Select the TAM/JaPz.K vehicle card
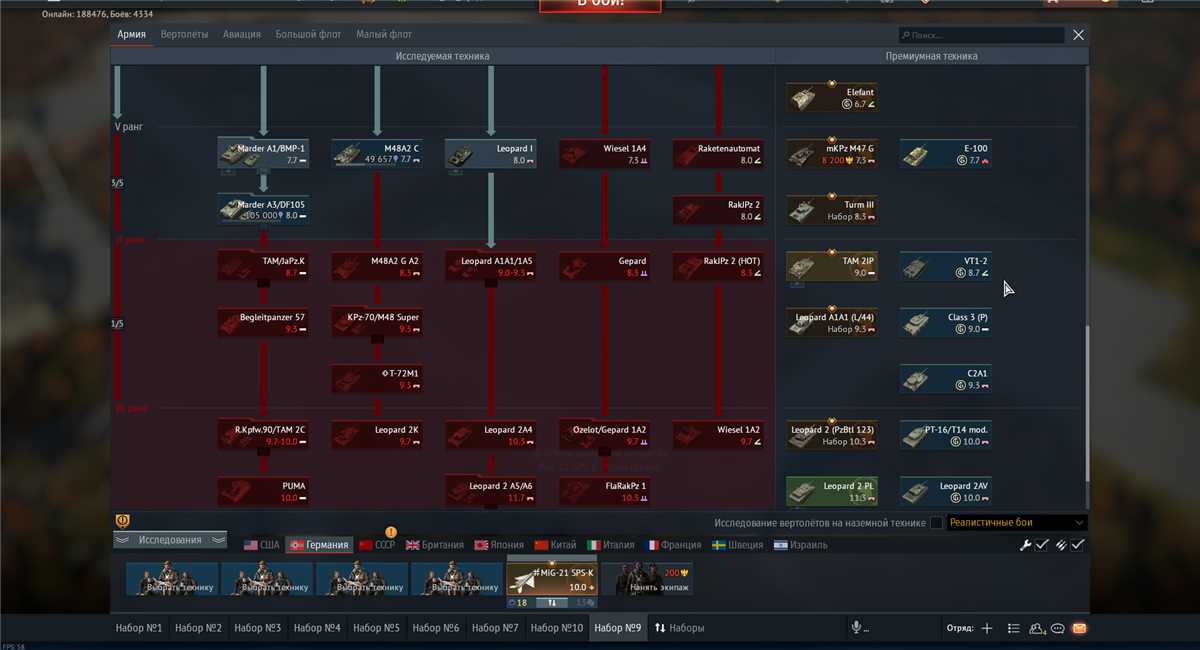 pyautogui.click(x=263, y=265)
